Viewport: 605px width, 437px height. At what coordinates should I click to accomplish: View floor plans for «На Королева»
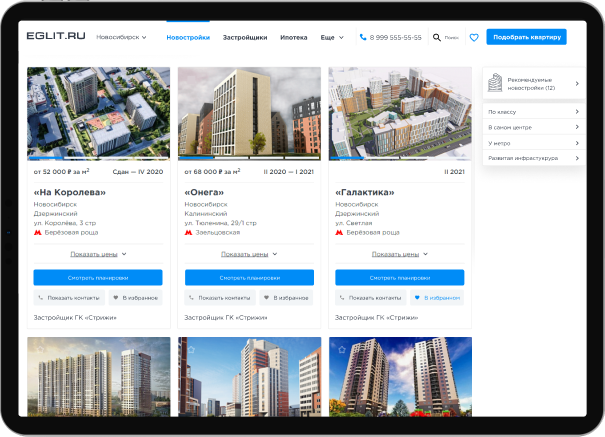pos(98,277)
